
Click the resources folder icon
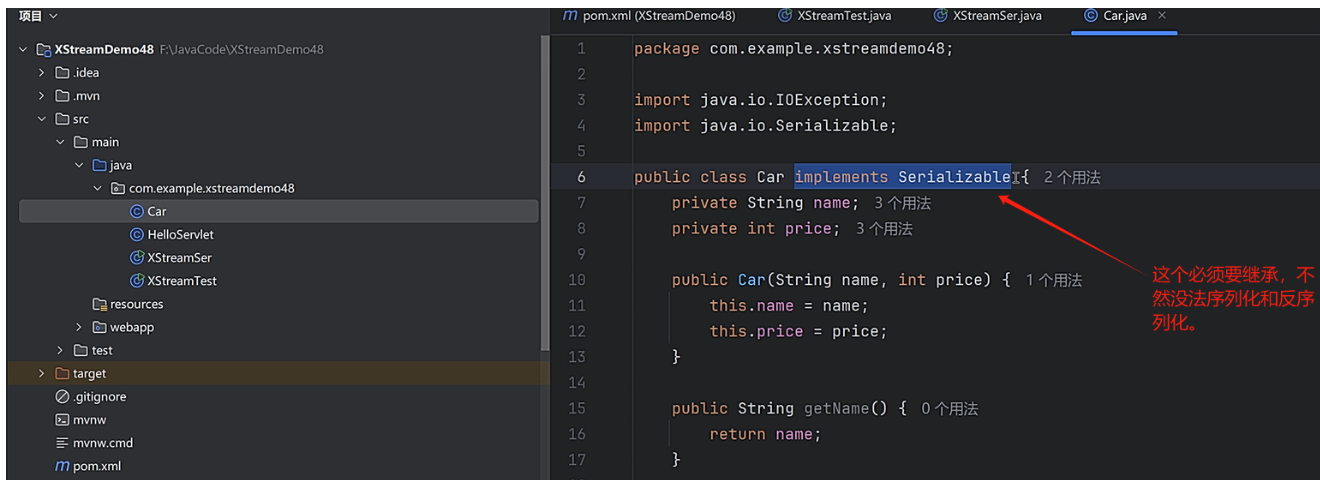pyautogui.click(x=99, y=304)
